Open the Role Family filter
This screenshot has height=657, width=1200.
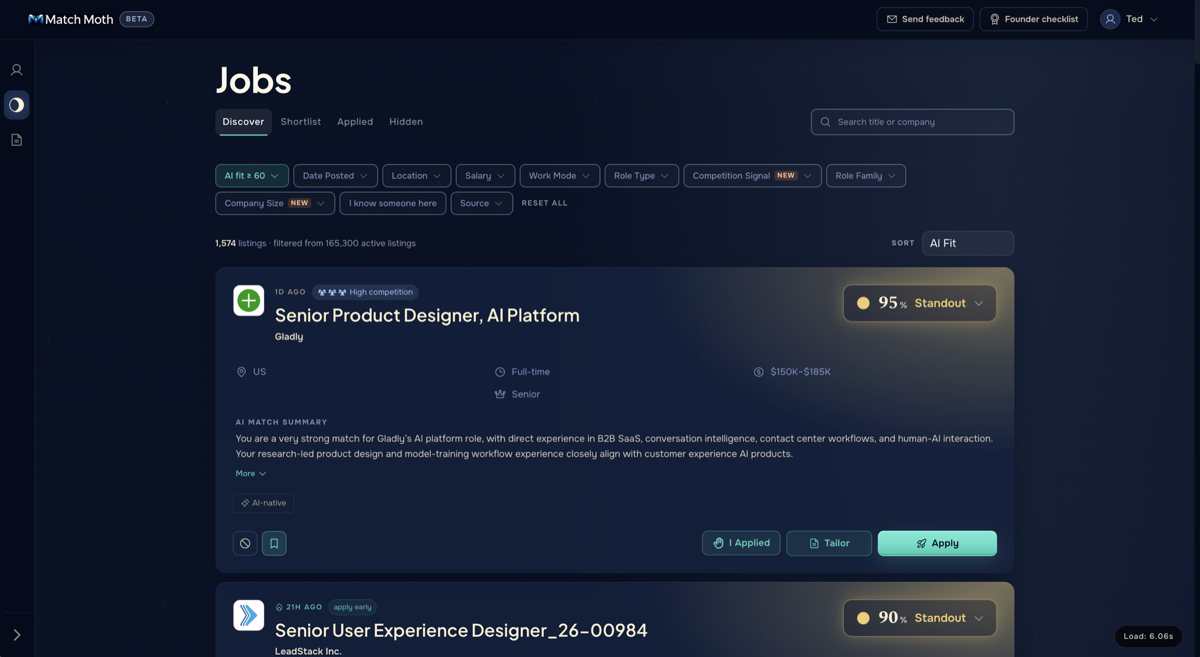(x=866, y=176)
